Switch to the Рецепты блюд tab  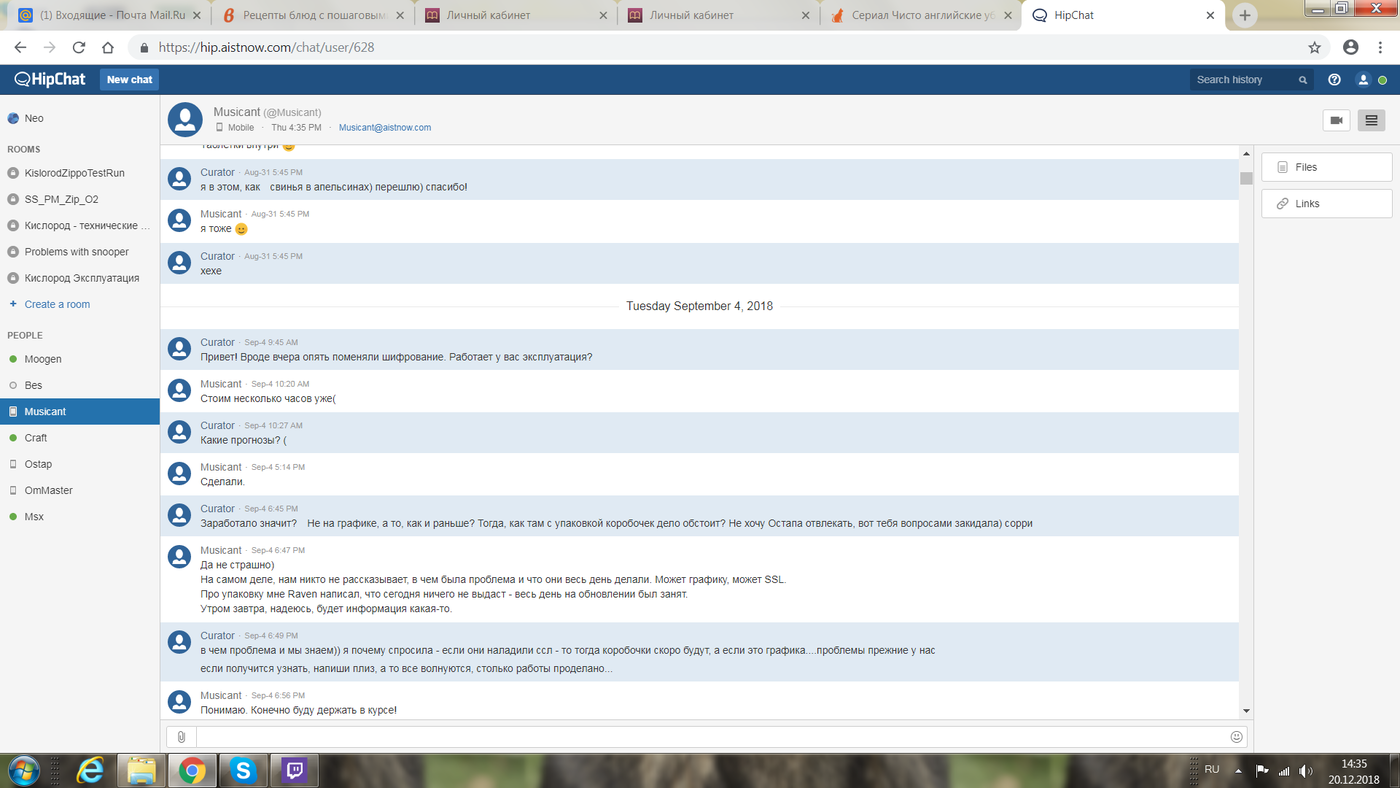point(312,15)
